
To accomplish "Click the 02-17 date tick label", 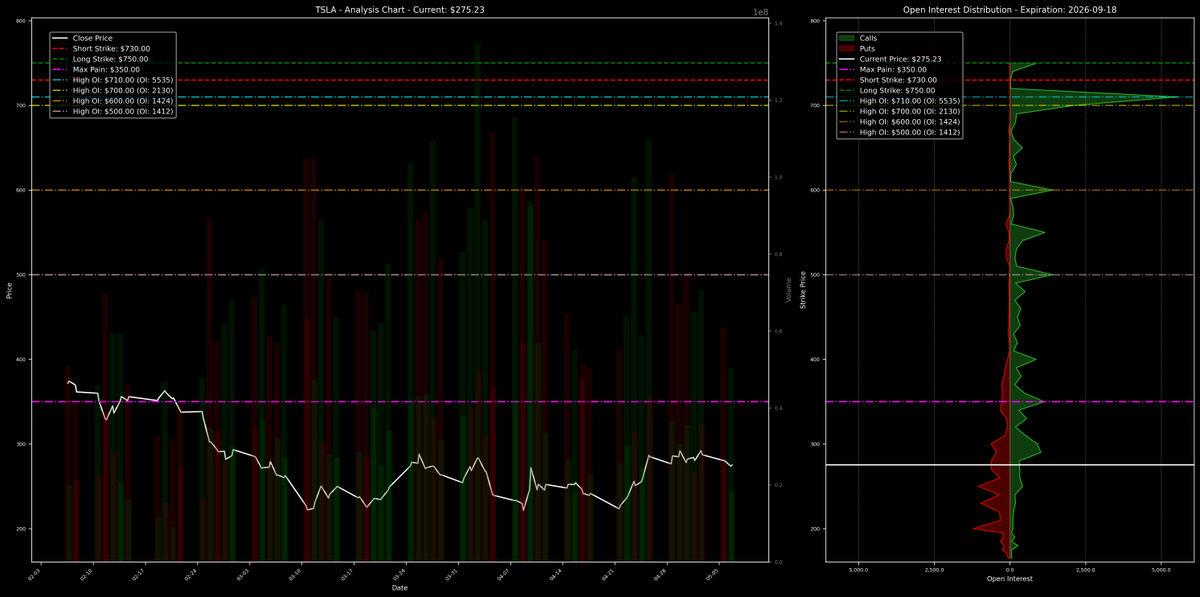I will click(x=140, y=573).
